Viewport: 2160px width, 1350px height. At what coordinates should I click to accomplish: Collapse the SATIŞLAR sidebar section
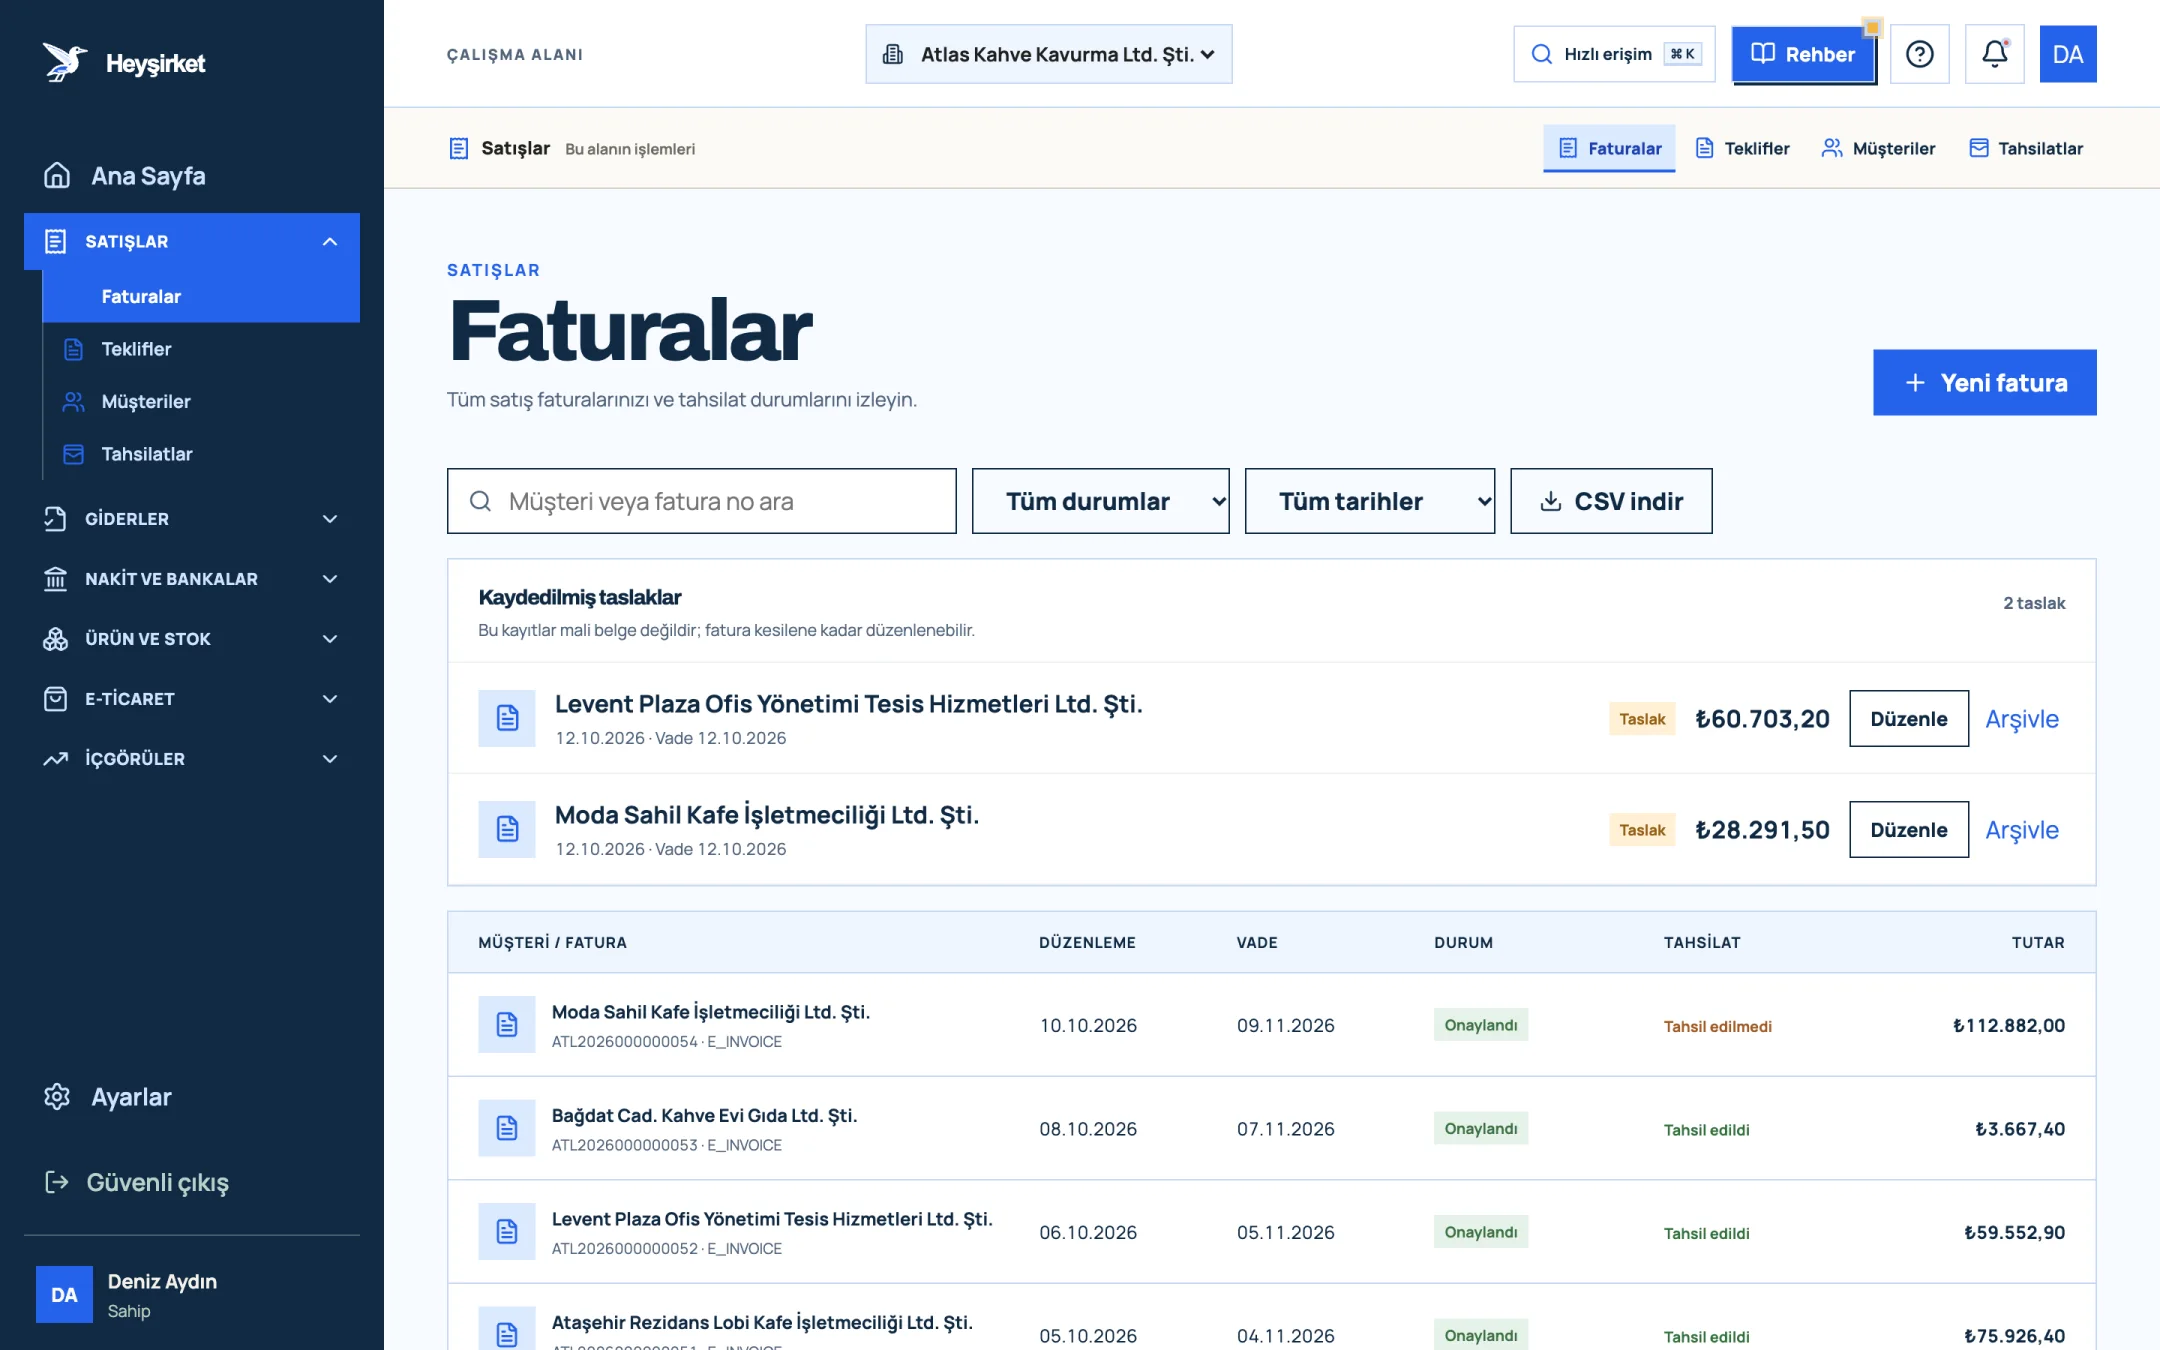coord(192,241)
